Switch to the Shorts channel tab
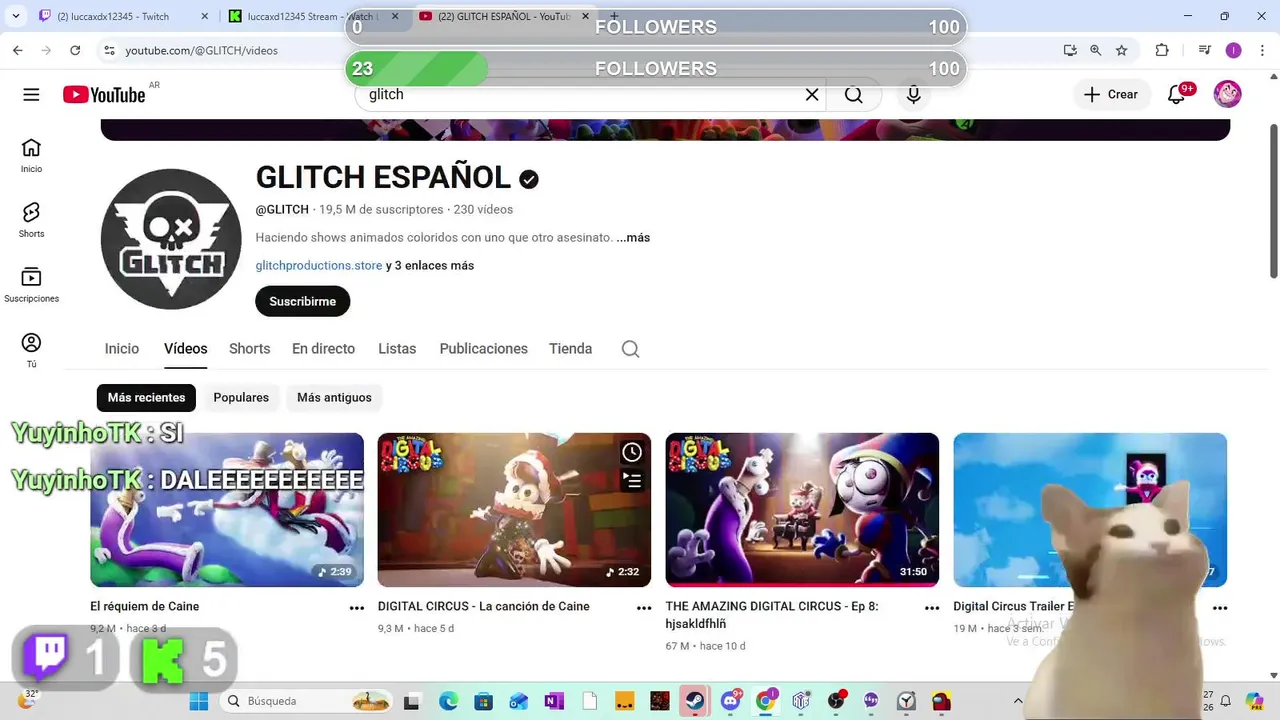 249,349
